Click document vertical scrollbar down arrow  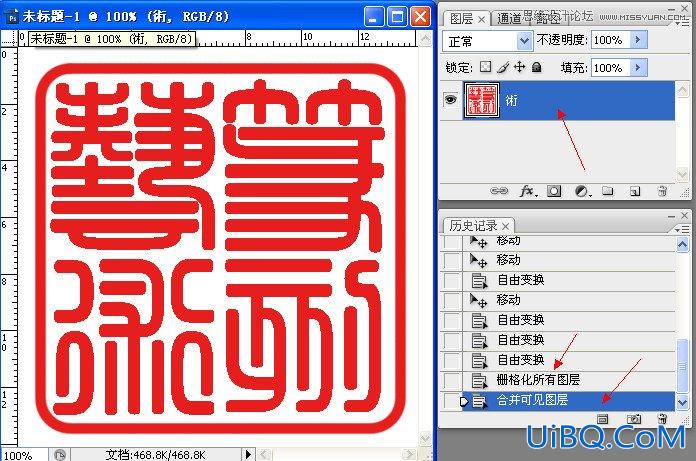tap(425, 439)
